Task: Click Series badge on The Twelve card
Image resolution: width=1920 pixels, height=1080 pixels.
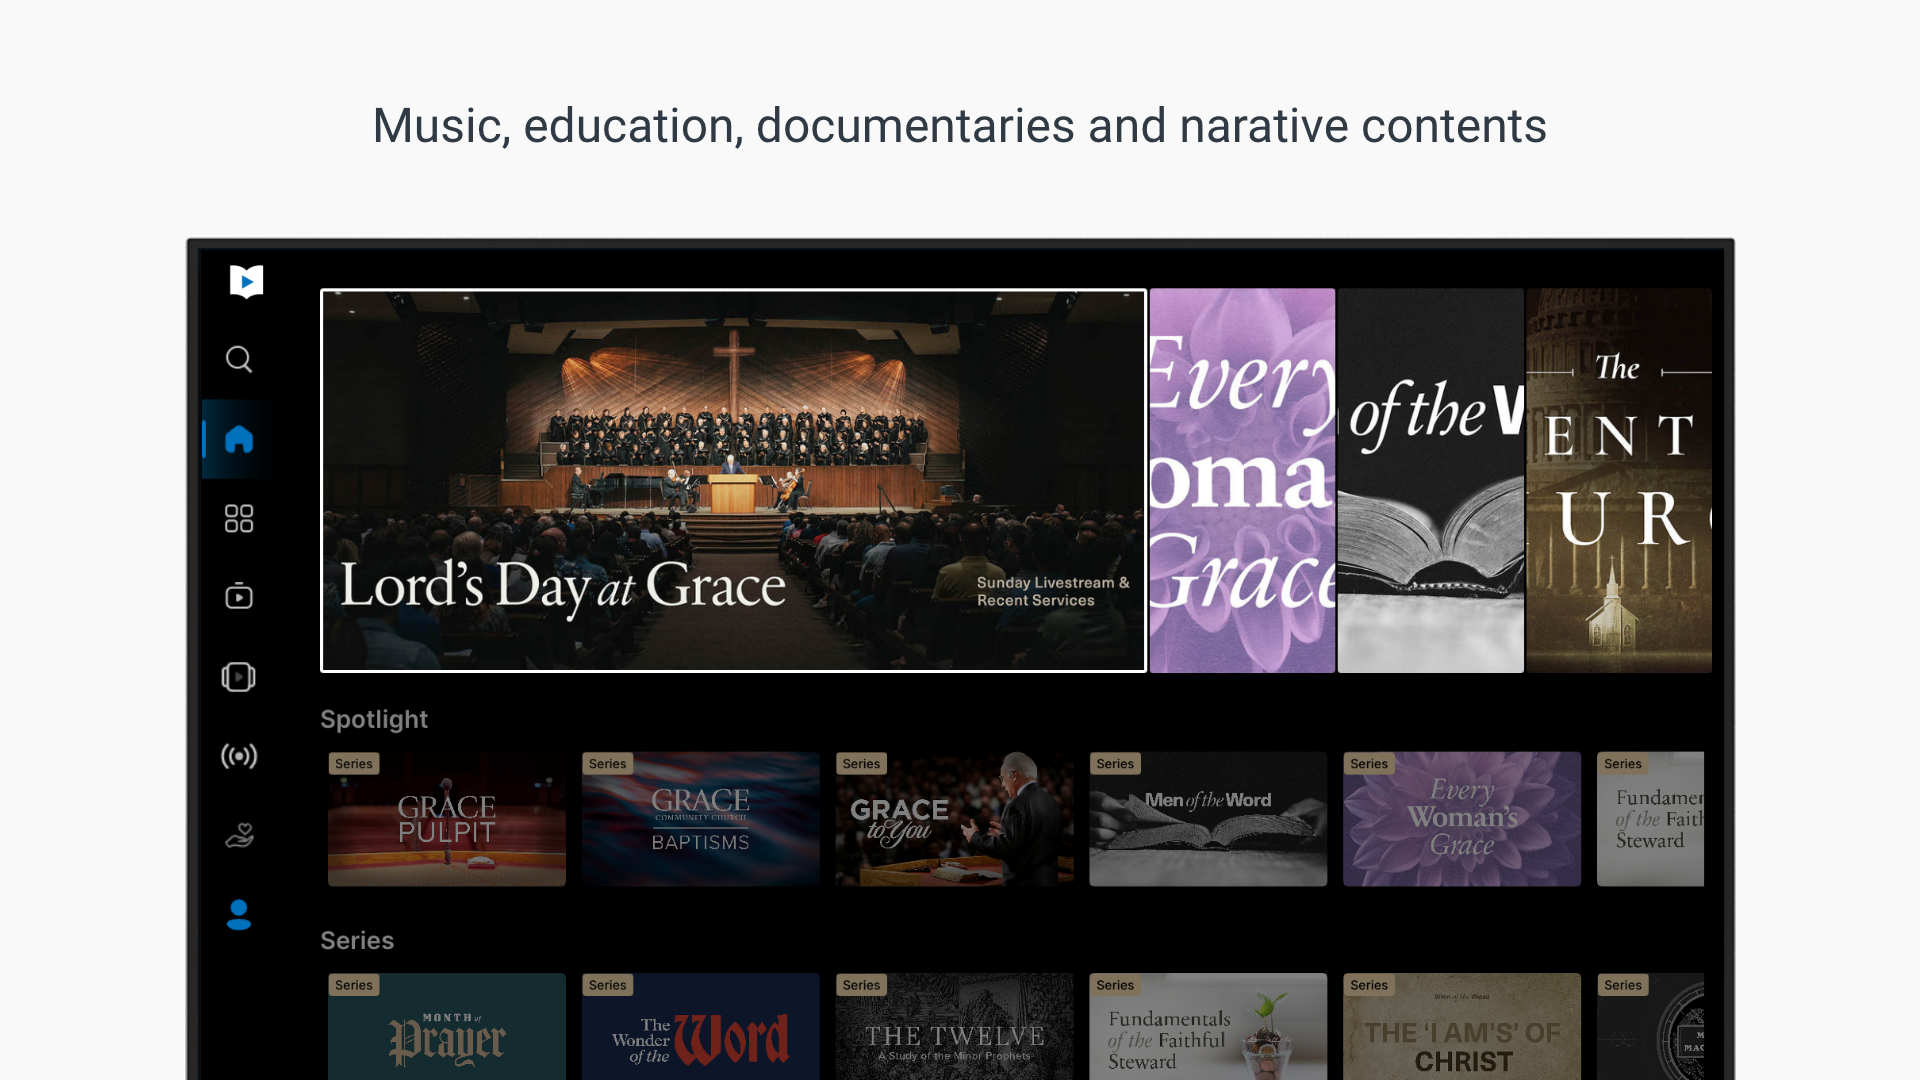Action: (861, 985)
